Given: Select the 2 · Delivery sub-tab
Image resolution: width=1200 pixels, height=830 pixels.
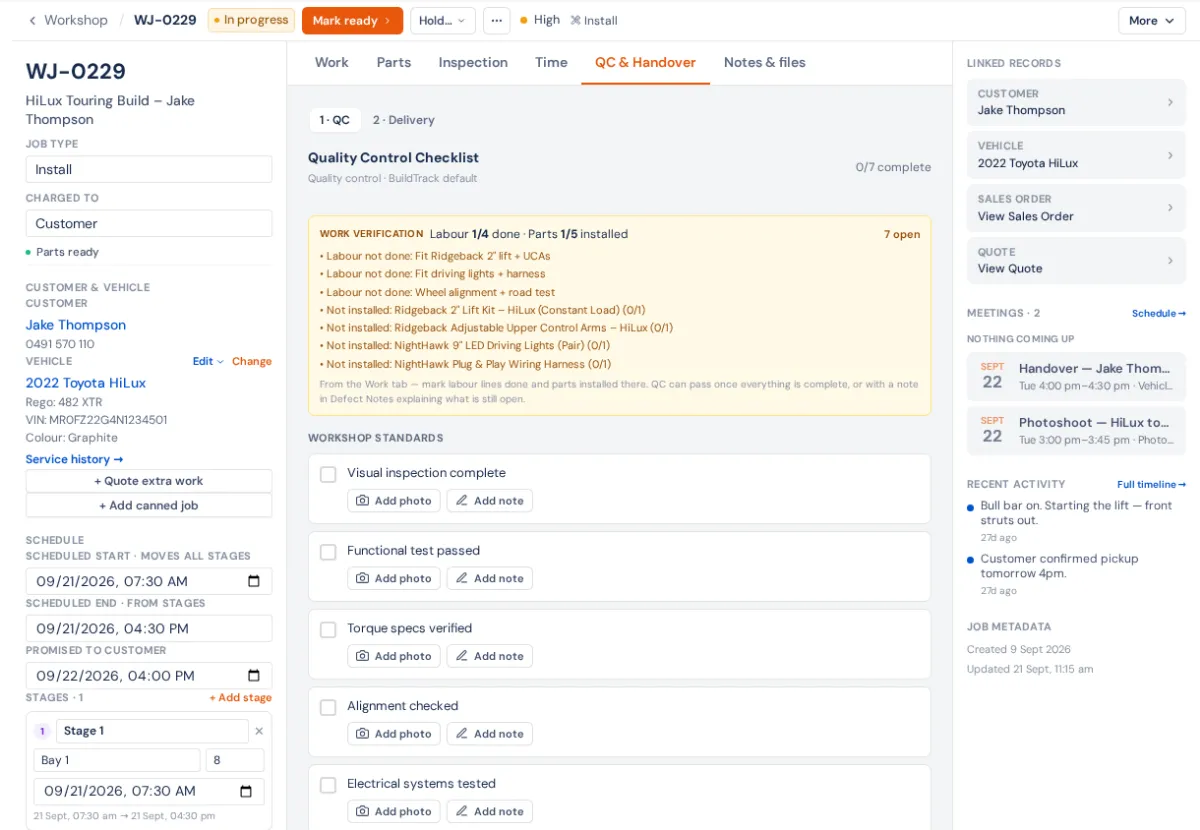Looking at the screenshot, I should [404, 120].
